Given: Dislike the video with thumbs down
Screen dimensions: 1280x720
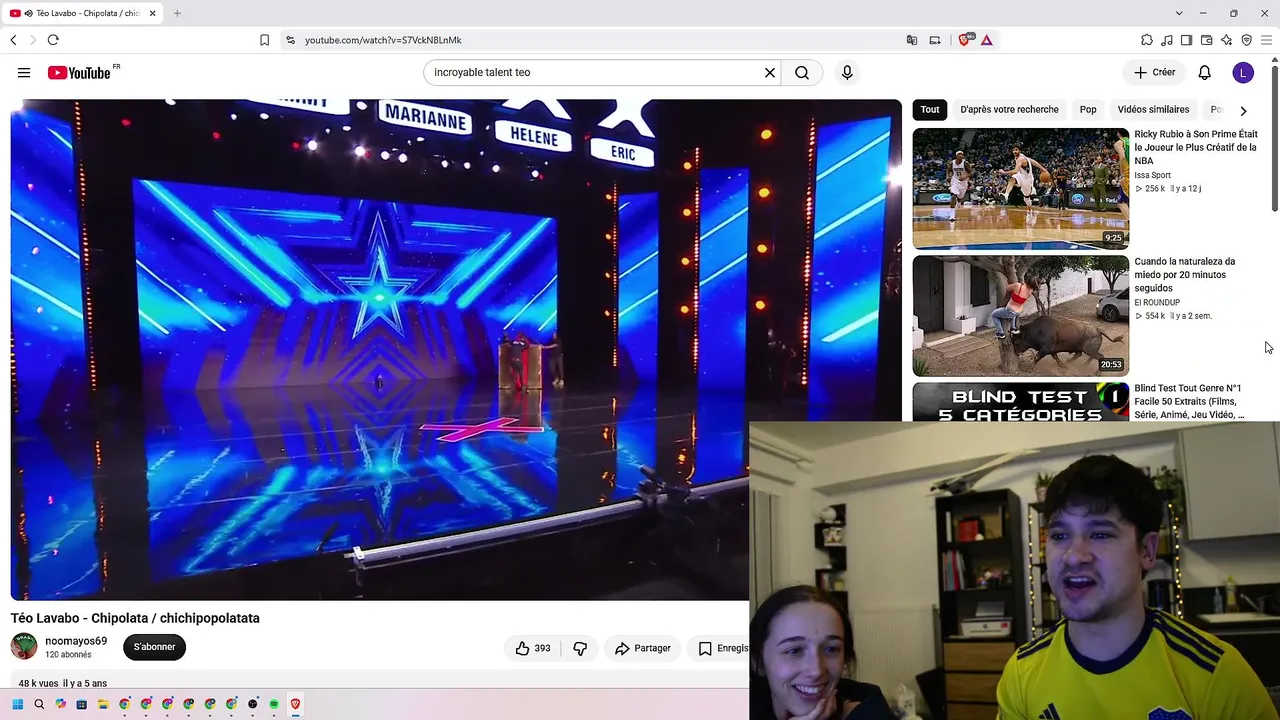Looking at the screenshot, I should tap(580, 648).
